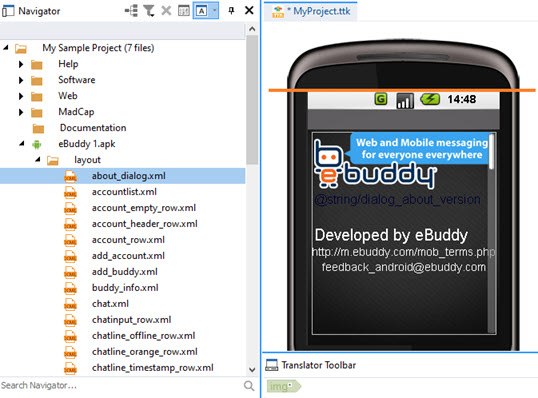Viewport: 538px width, 398px height.
Task: Click the grayed-out X clear filter icon
Action: (x=166, y=11)
